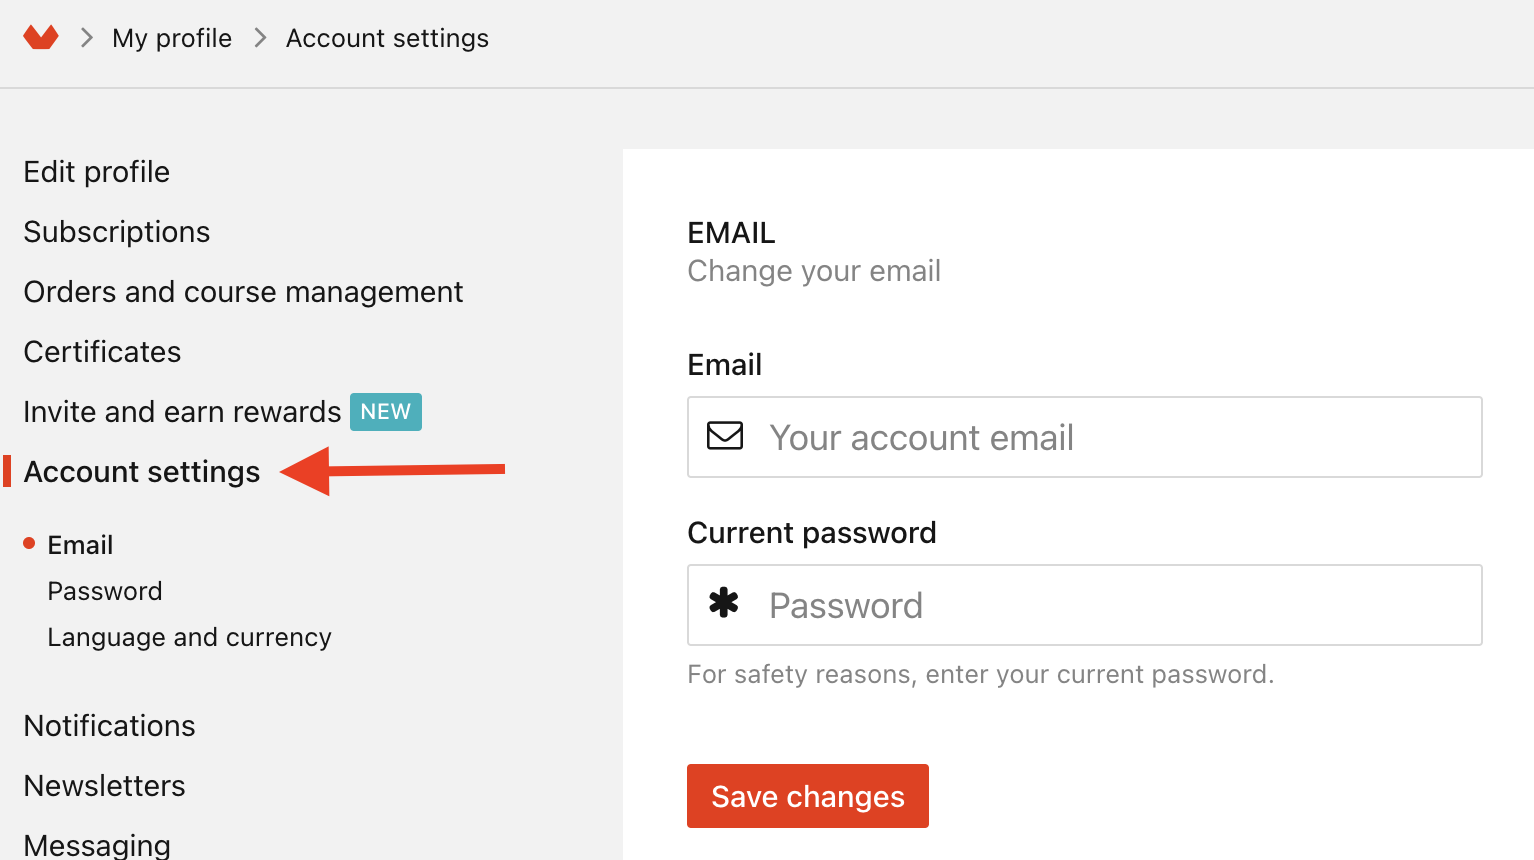Click the chevron after the logo
The image size is (1534, 860).
(87, 38)
